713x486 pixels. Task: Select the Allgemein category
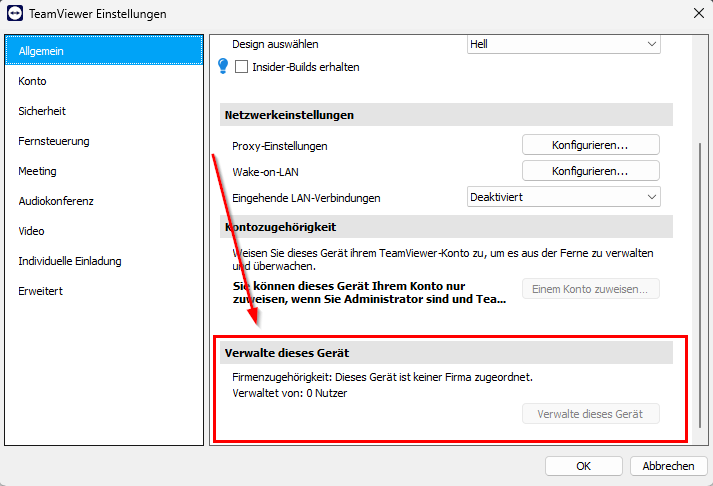pos(104,50)
